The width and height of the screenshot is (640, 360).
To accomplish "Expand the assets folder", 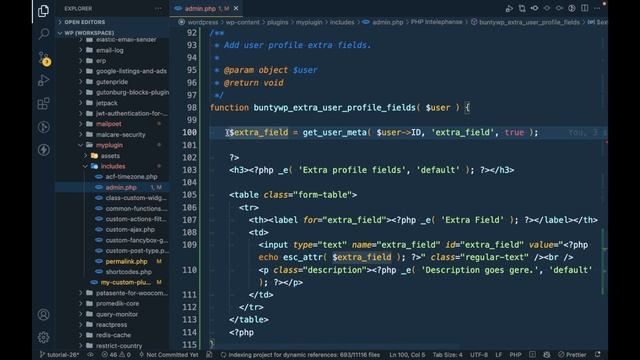I will click(x=110, y=156).
